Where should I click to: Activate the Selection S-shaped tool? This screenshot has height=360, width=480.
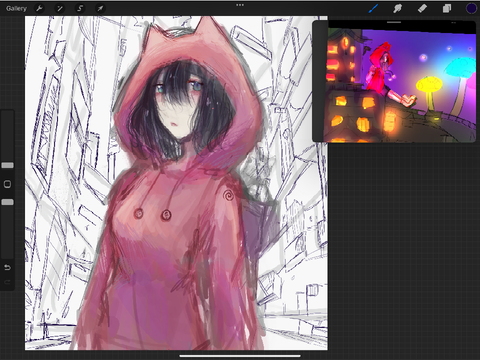[80, 8]
